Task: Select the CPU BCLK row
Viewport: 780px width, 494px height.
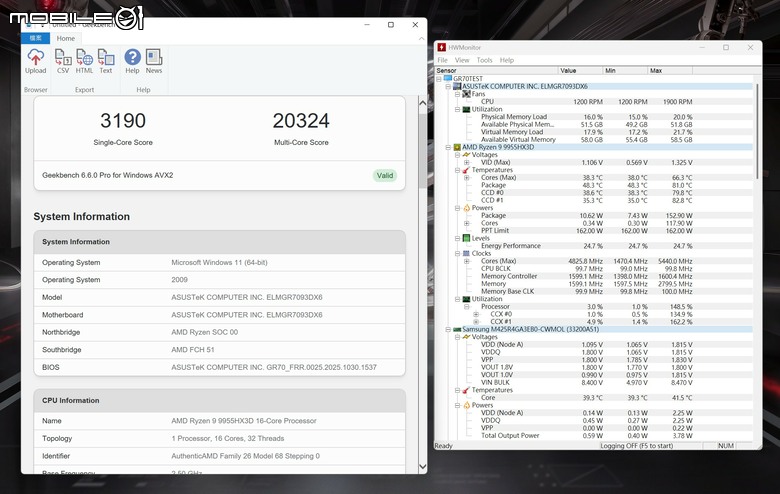Action: 594,269
